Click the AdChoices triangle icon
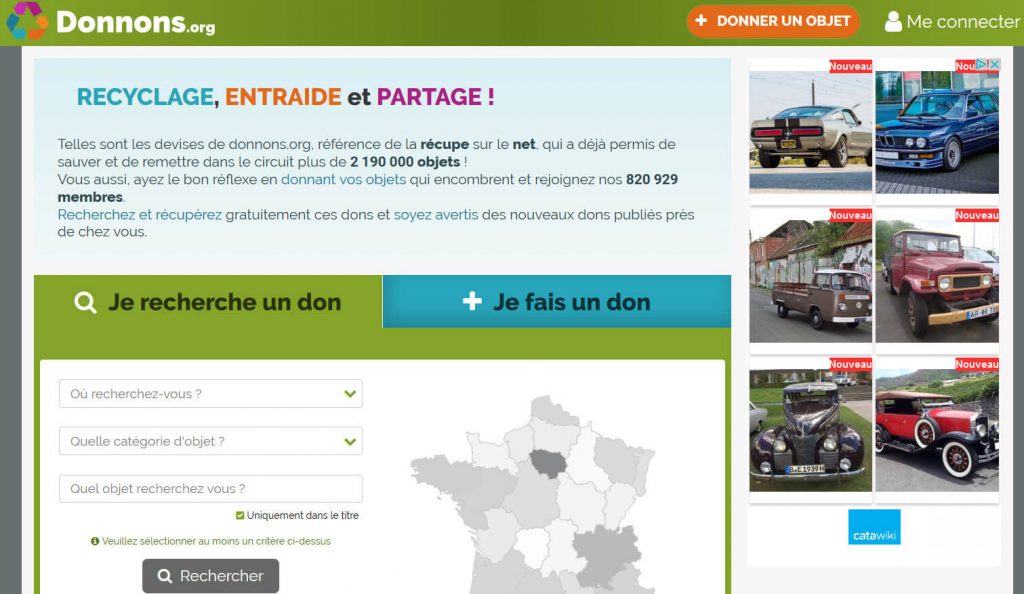The width and height of the screenshot is (1024, 594). tap(981, 64)
